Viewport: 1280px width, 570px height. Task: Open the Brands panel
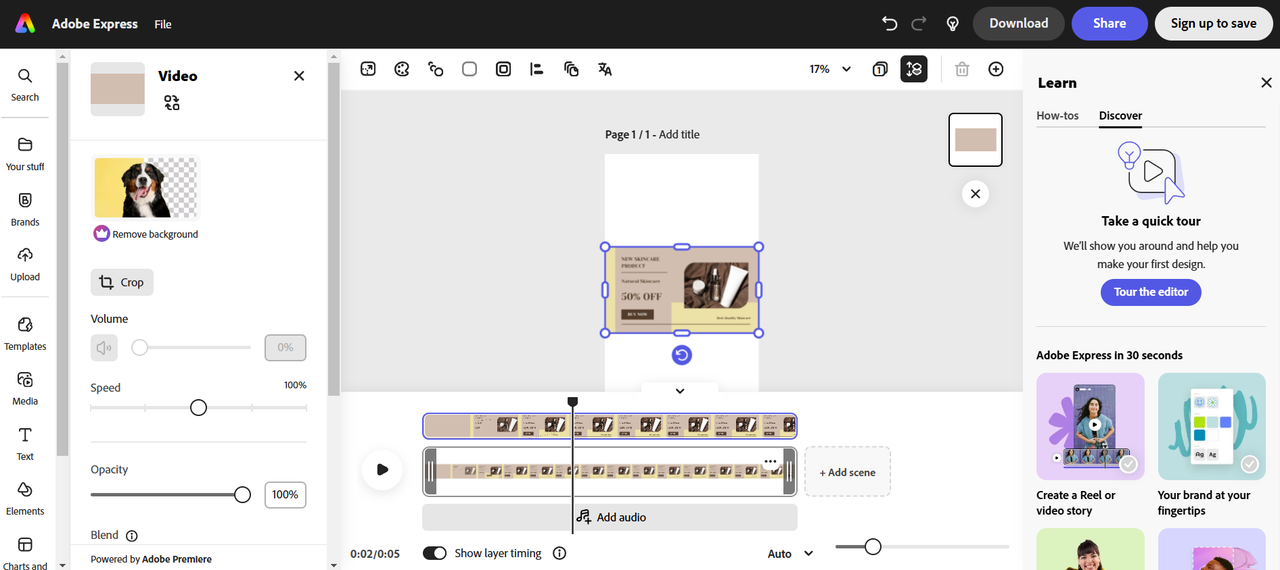[x=25, y=209]
